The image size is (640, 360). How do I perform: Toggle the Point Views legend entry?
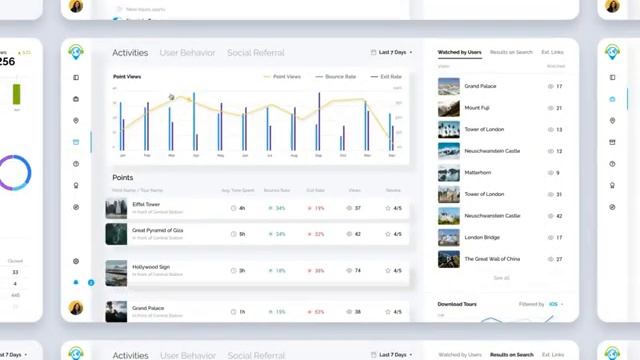(x=282, y=77)
